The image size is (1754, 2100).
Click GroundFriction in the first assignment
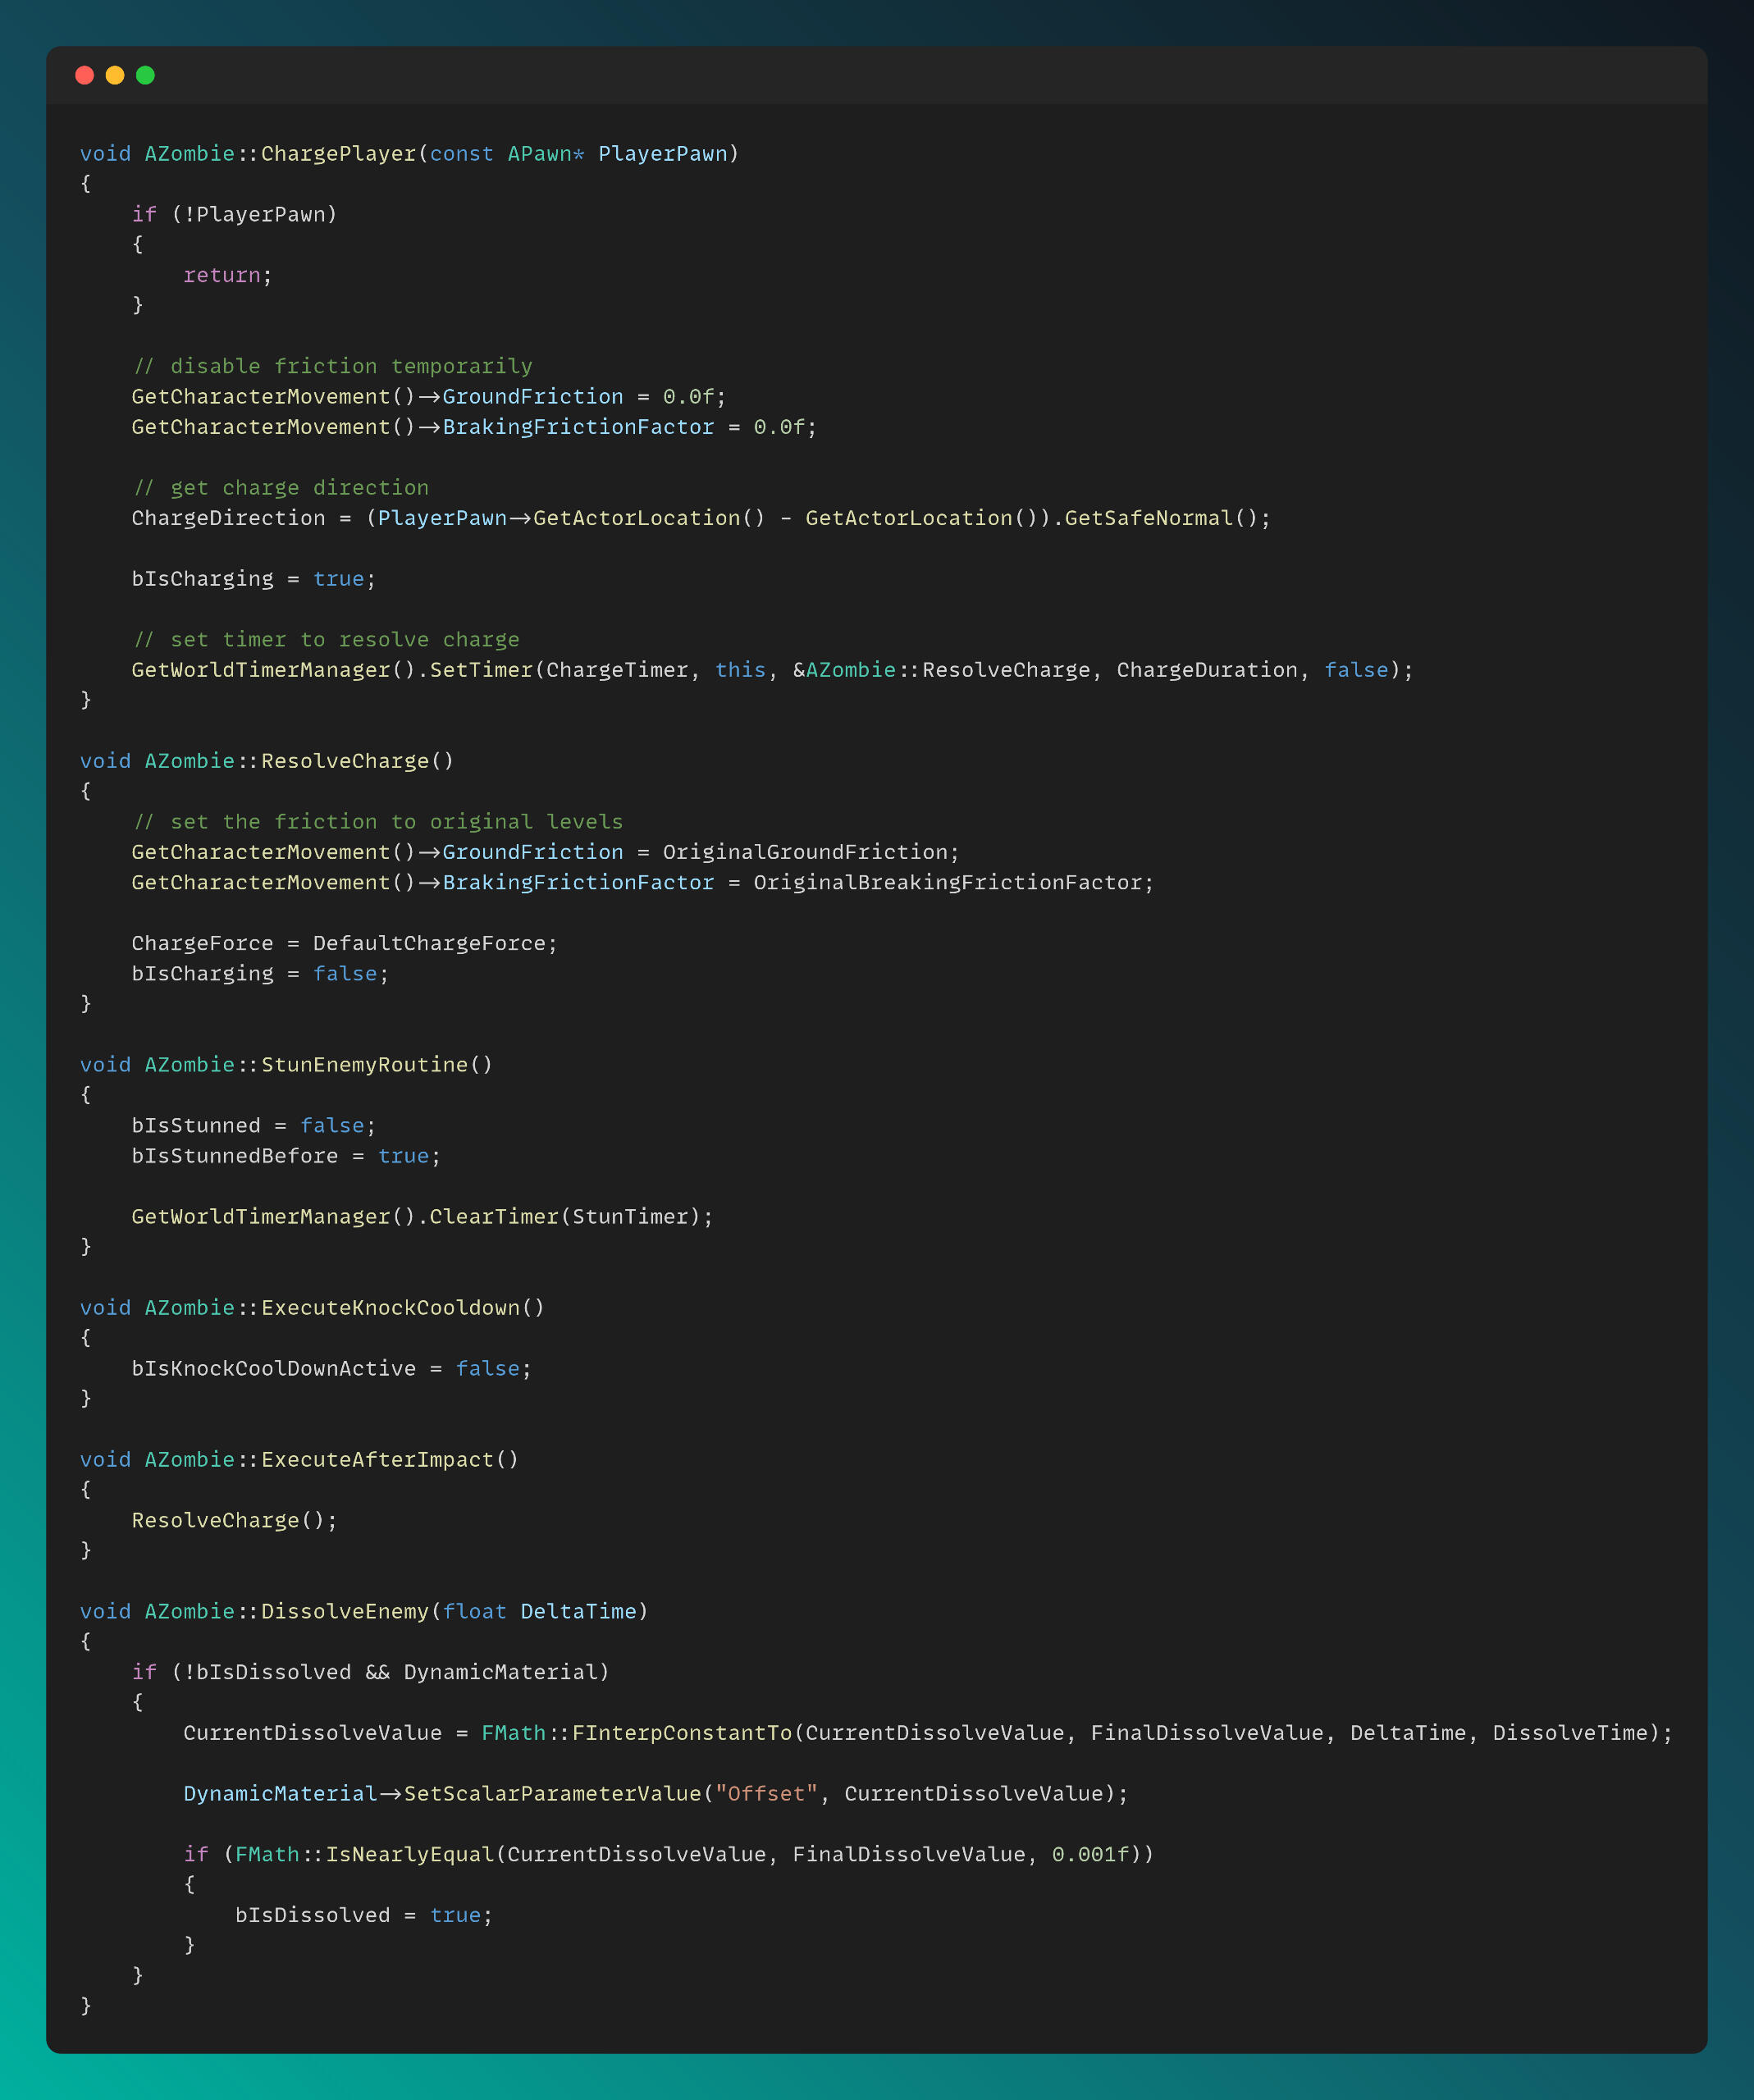pos(532,397)
